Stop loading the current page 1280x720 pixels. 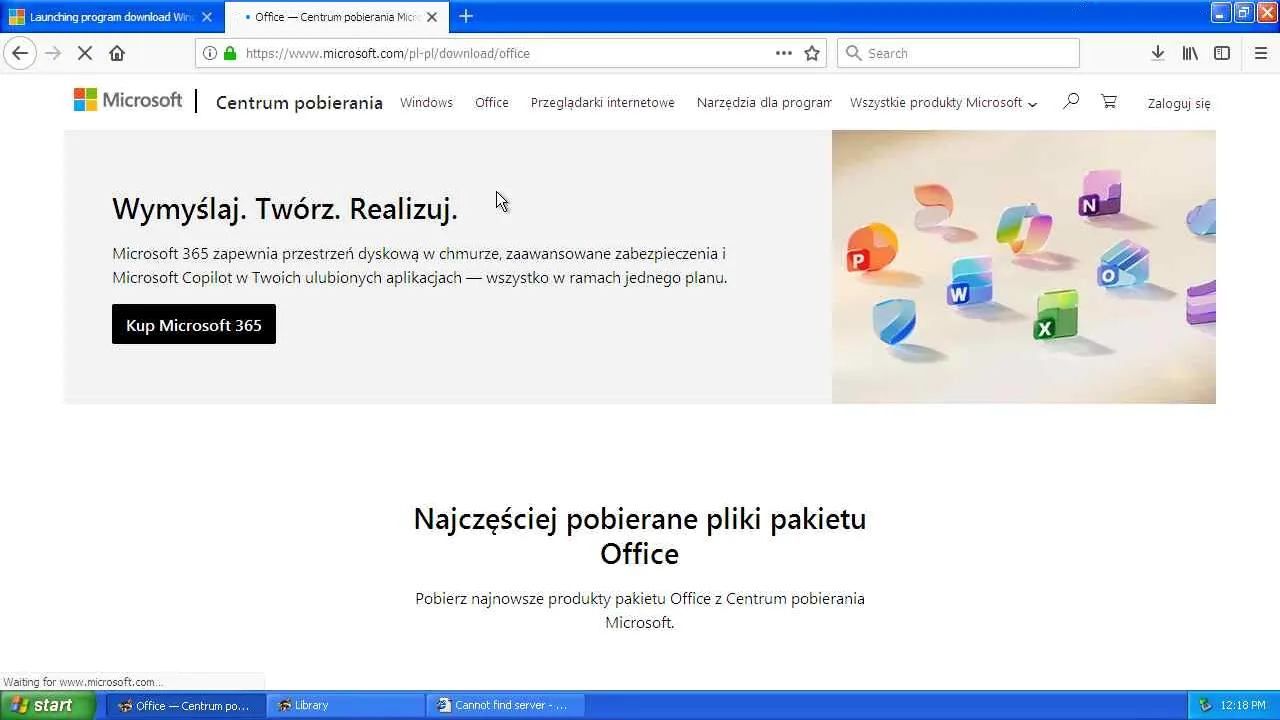pos(85,53)
